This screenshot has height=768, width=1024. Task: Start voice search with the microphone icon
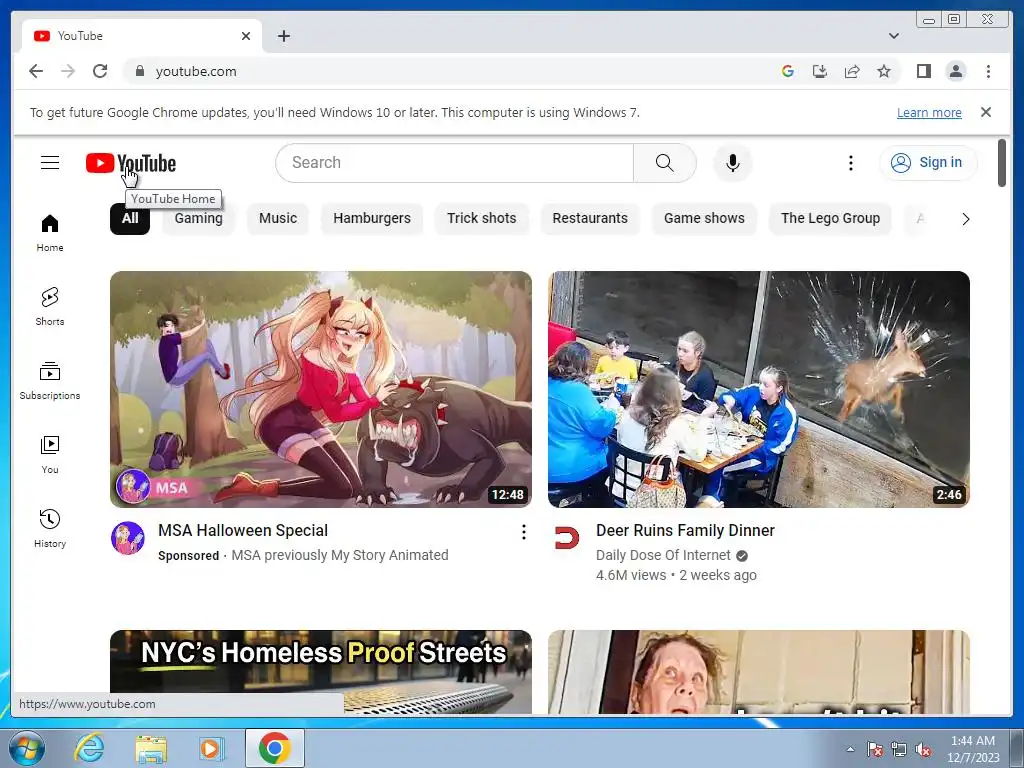point(733,163)
